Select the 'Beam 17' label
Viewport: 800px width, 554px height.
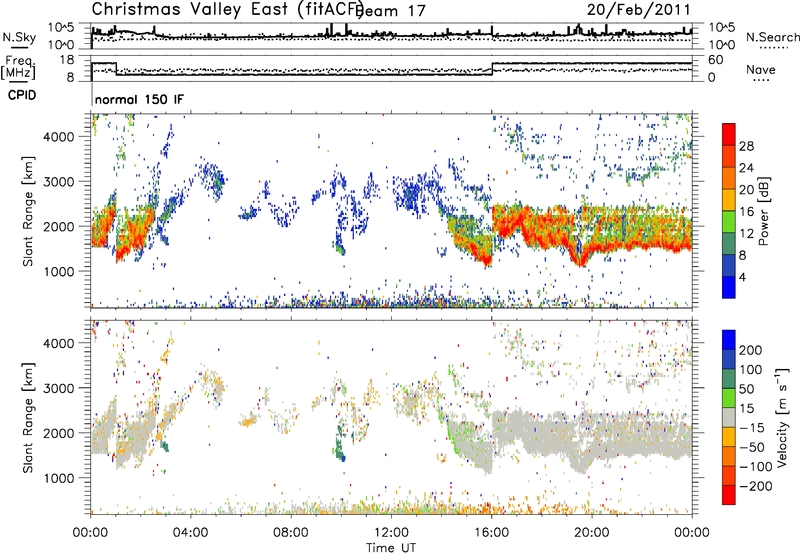click(x=391, y=10)
